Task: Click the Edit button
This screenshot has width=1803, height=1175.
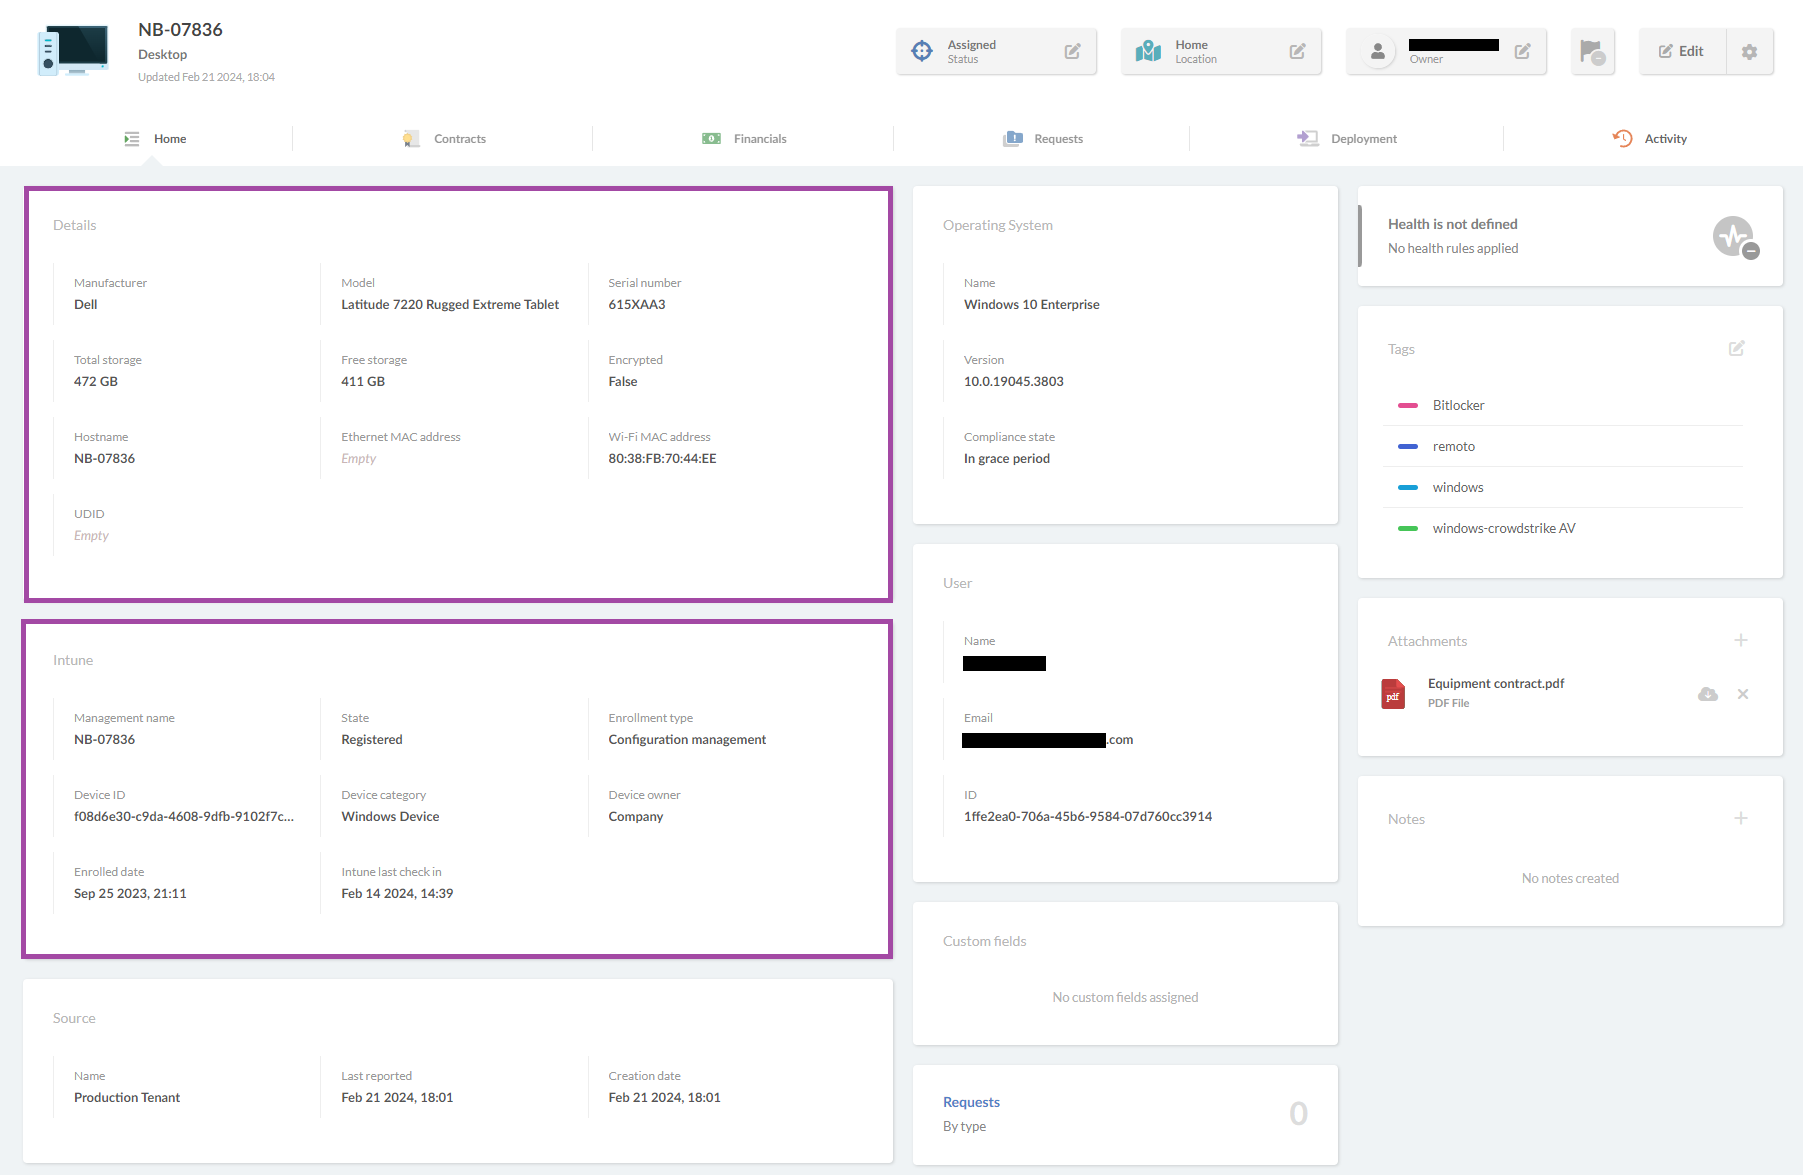Action: point(1681,50)
